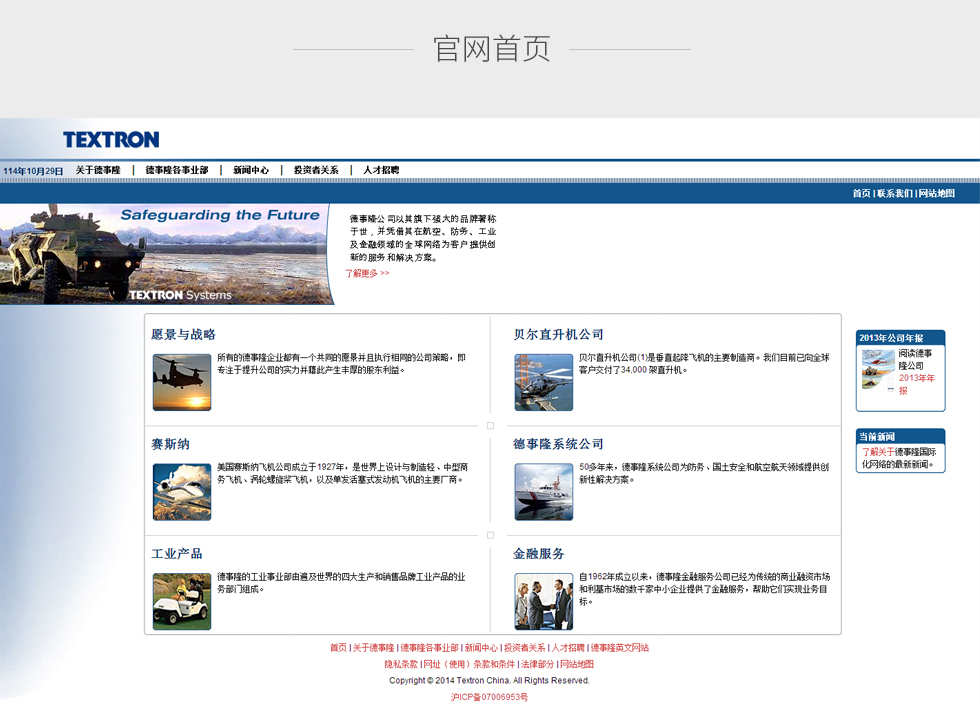Click the 当前新闻 panel header

click(900, 436)
